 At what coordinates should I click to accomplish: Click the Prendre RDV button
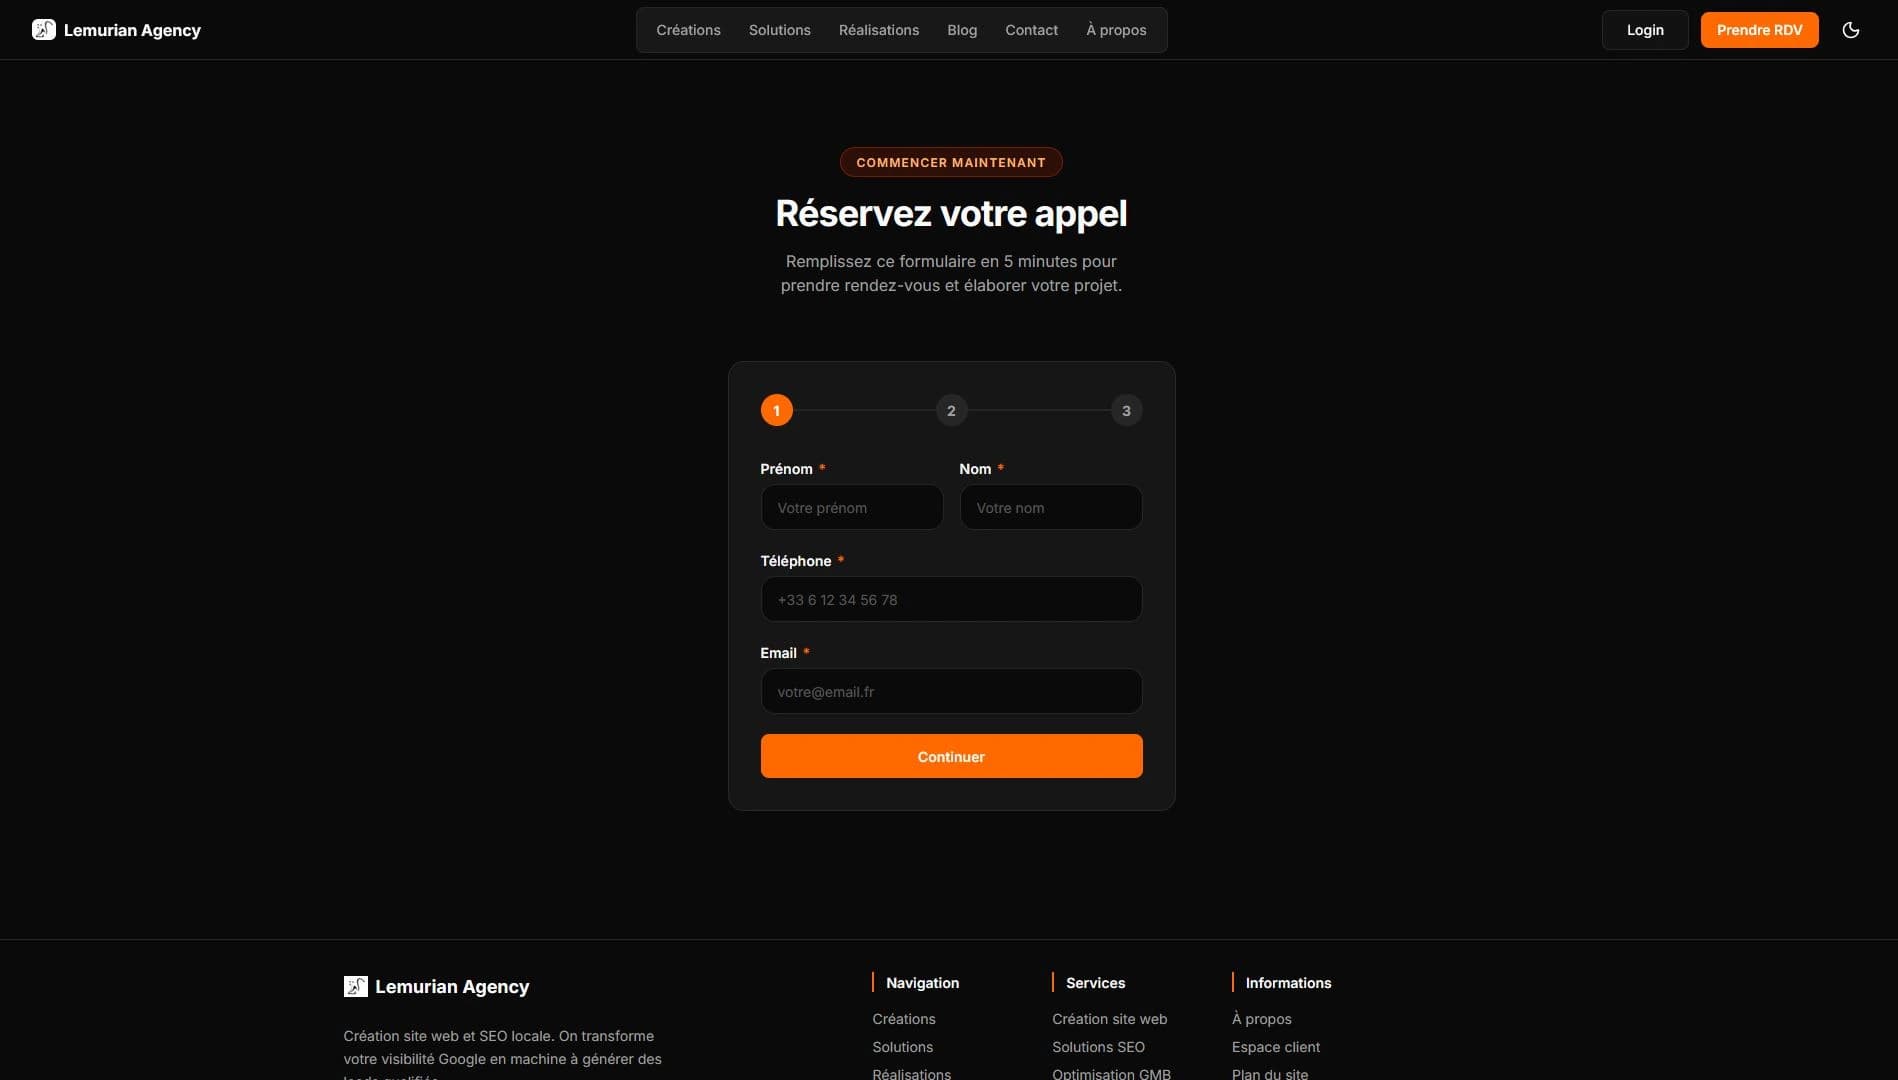(1759, 30)
